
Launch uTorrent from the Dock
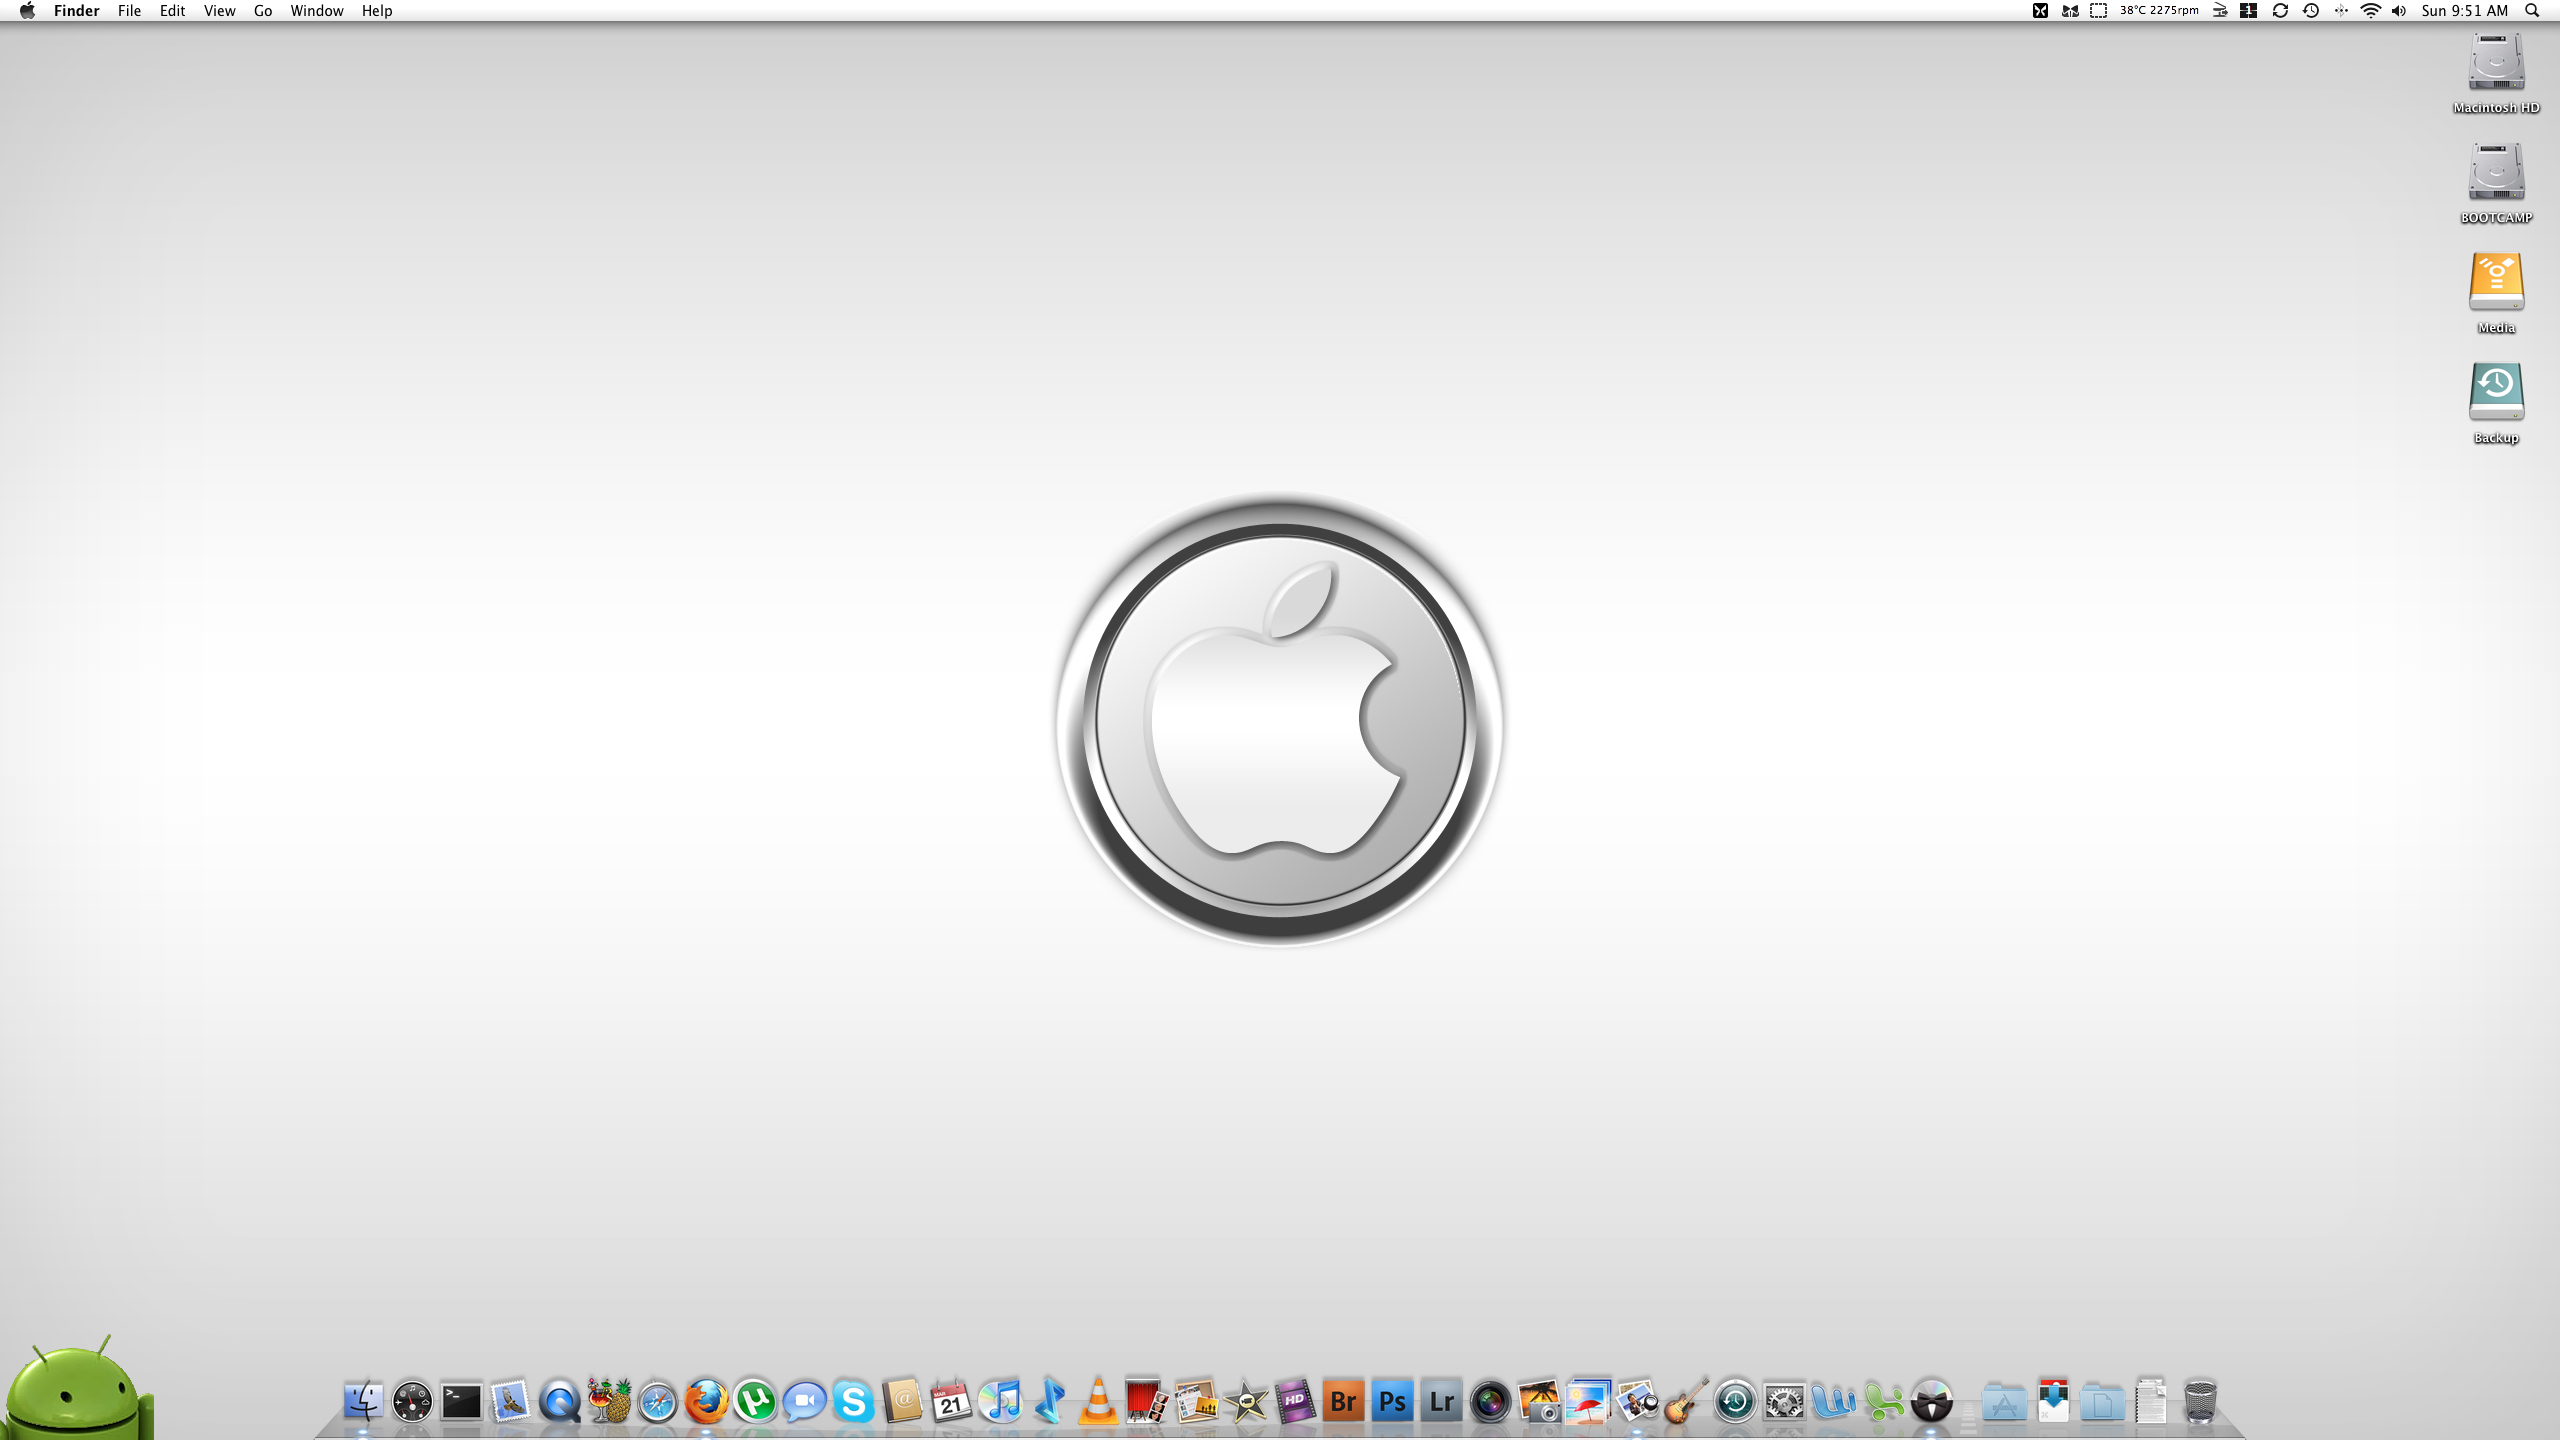coord(755,1401)
